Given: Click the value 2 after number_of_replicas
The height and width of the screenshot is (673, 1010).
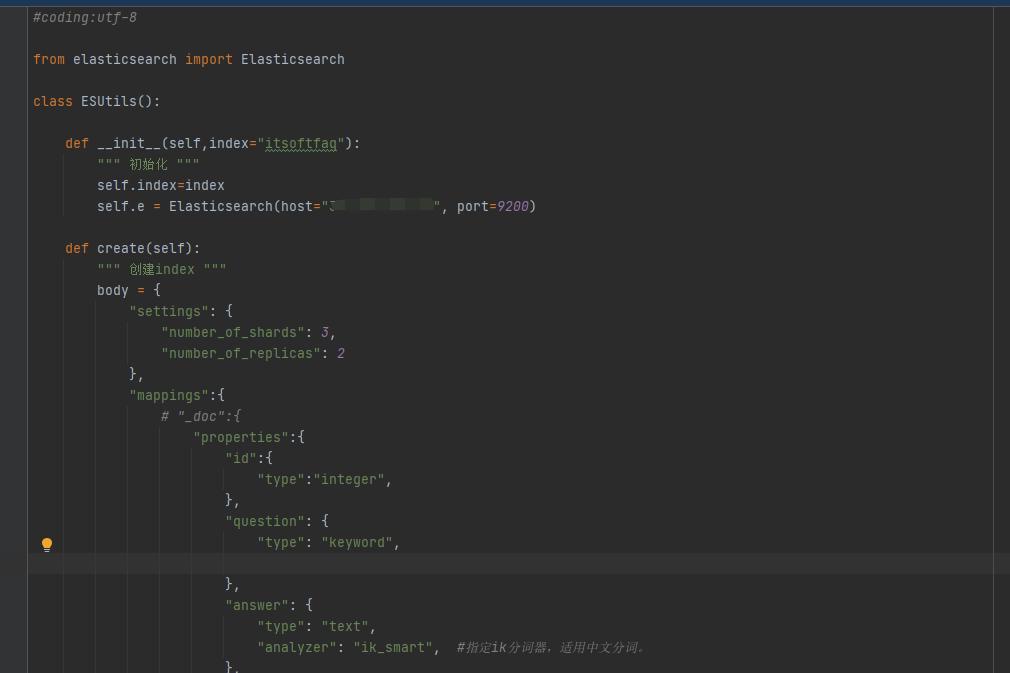Looking at the screenshot, I should click(341, 354).
